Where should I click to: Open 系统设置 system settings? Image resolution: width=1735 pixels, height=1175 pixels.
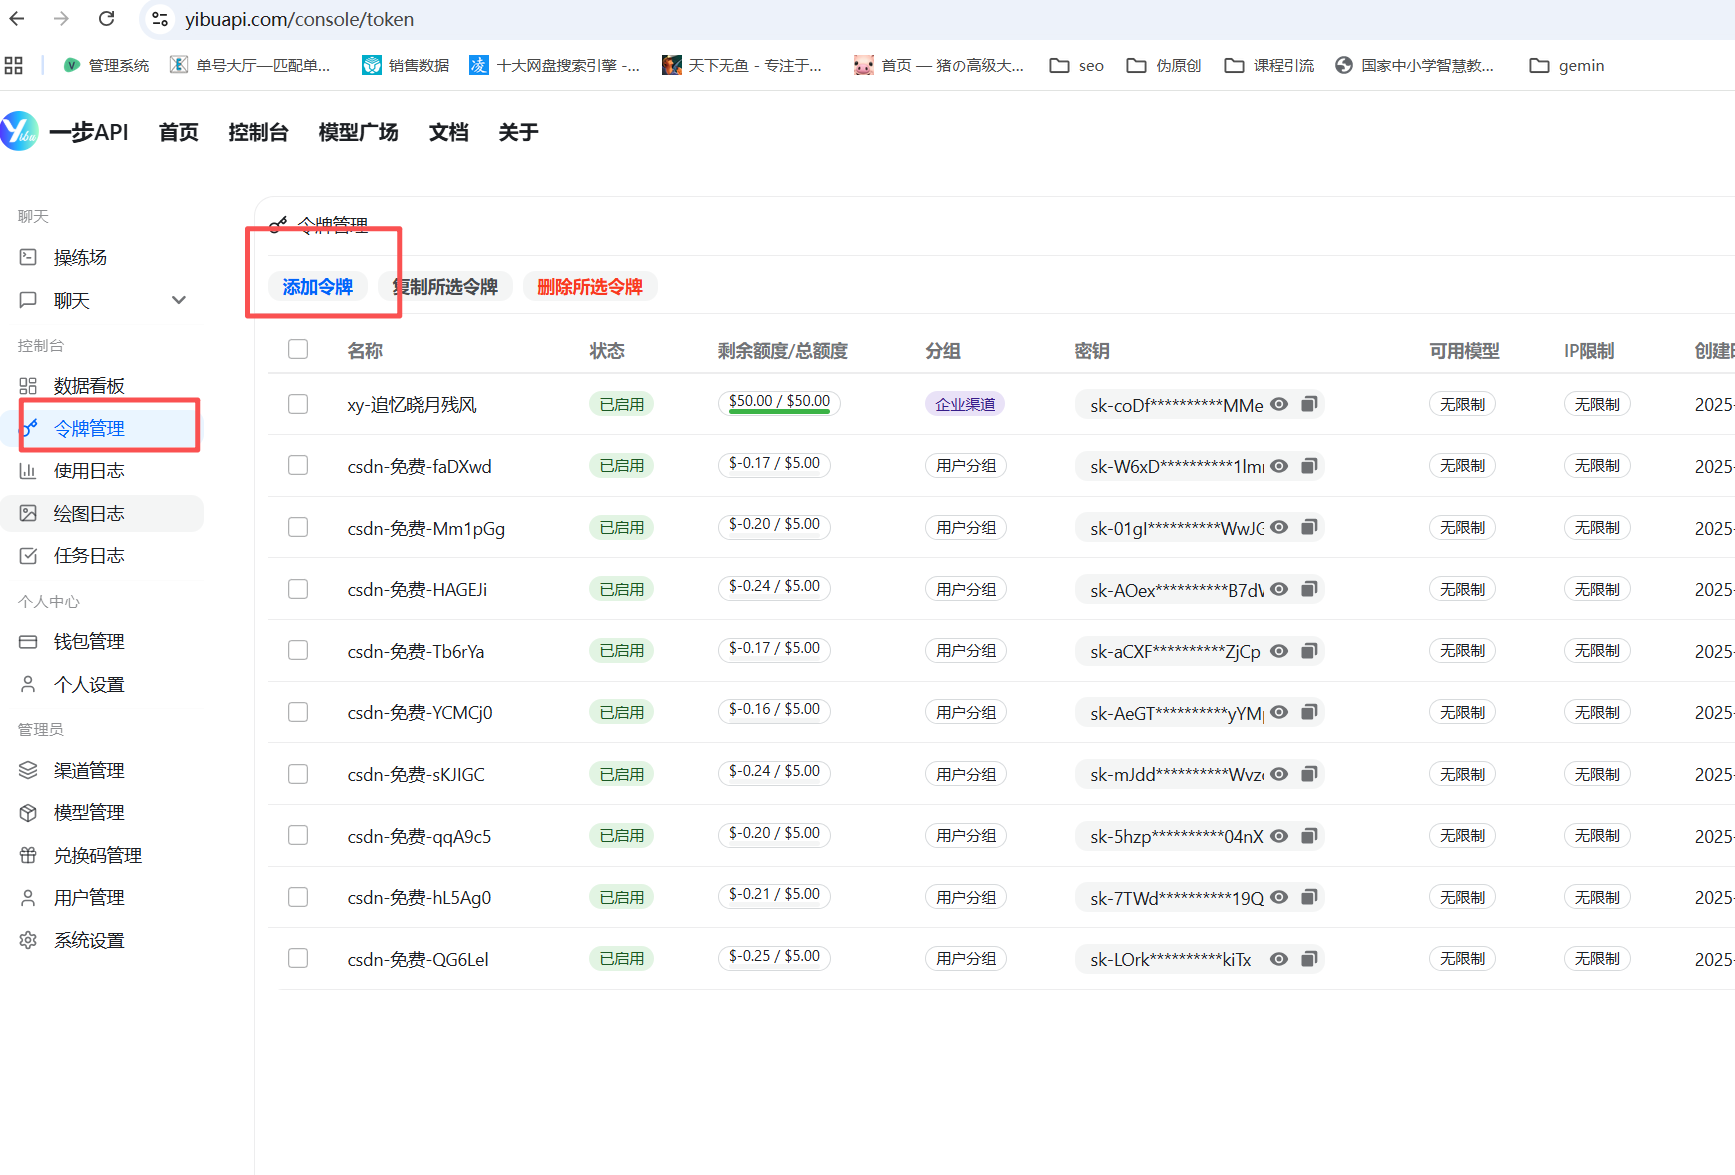[89, 941]
